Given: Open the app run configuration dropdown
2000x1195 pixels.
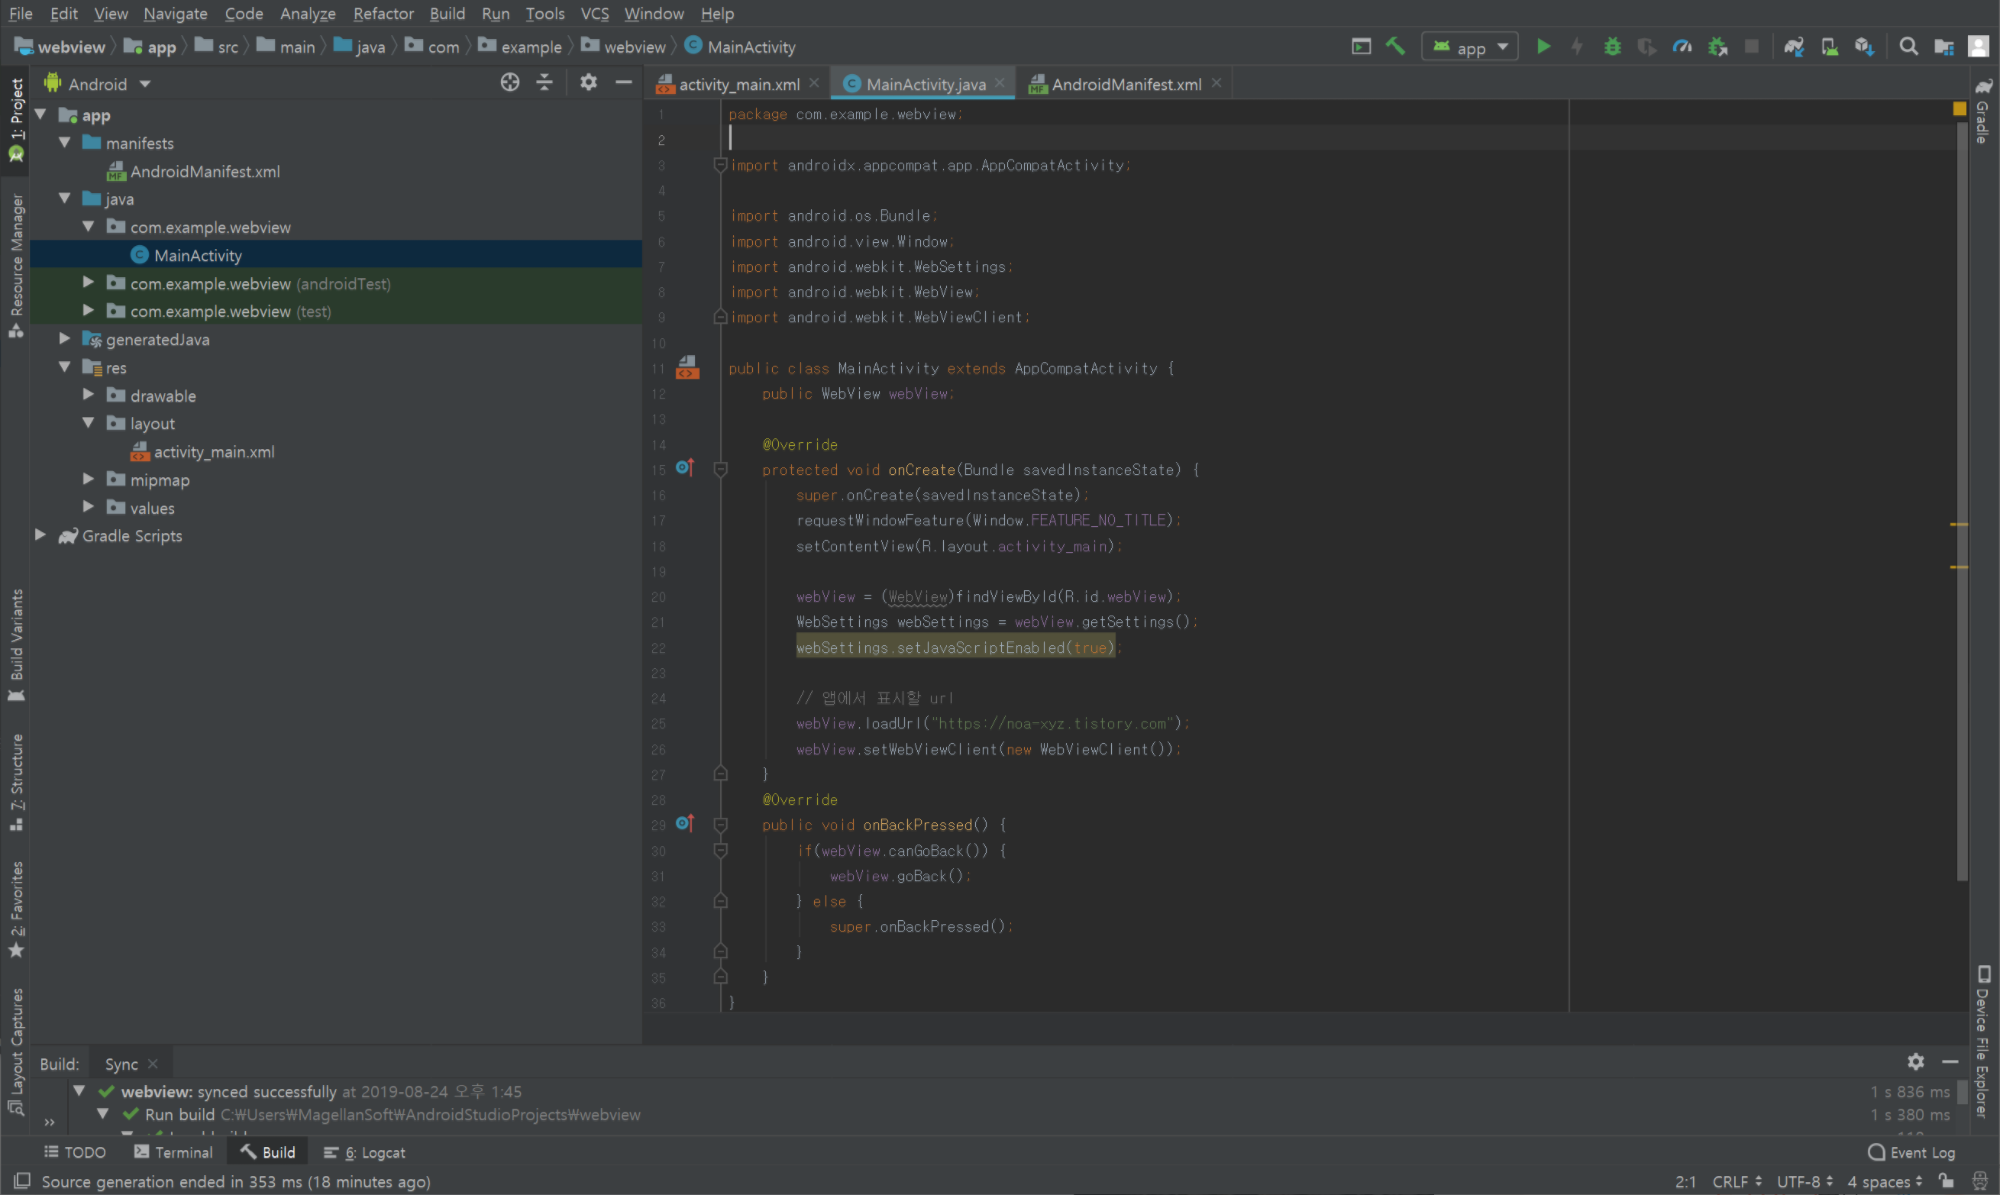Looking at the screenshot, I should pyautogui.click(x=1470, y=47).
